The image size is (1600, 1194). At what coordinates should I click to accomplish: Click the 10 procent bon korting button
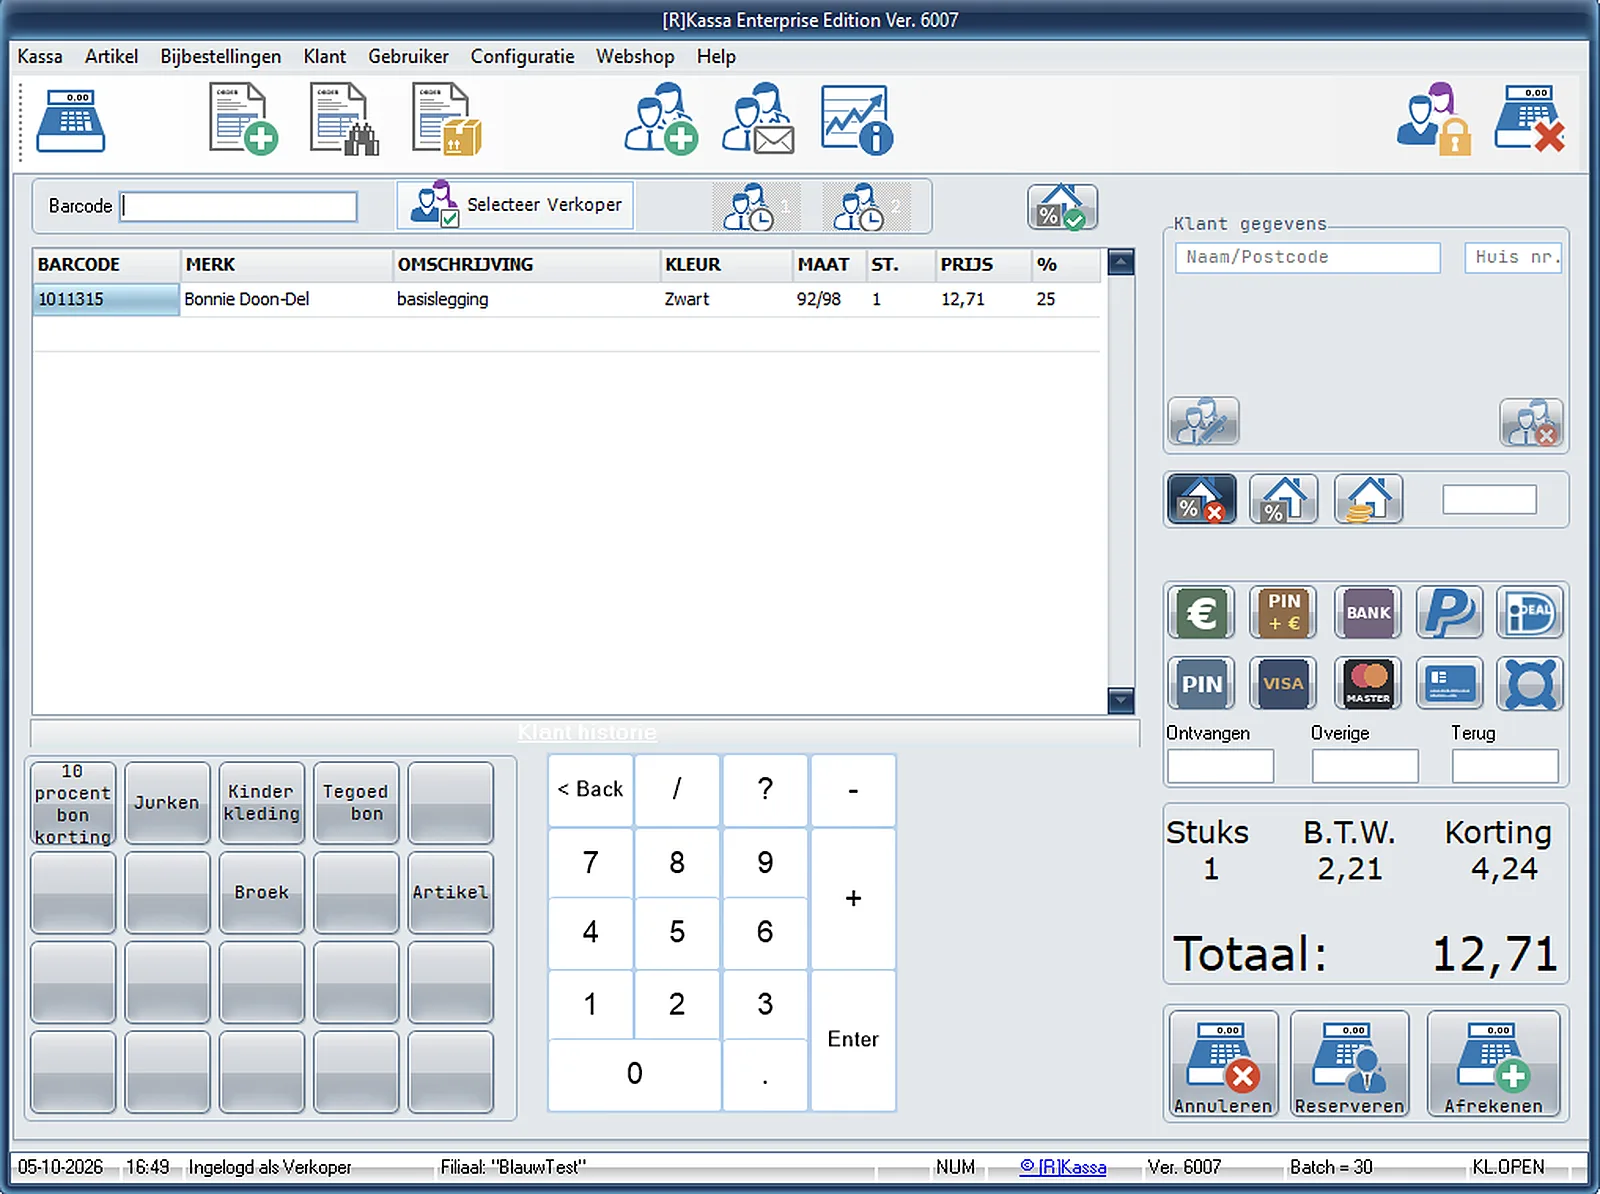coord(73,804)
